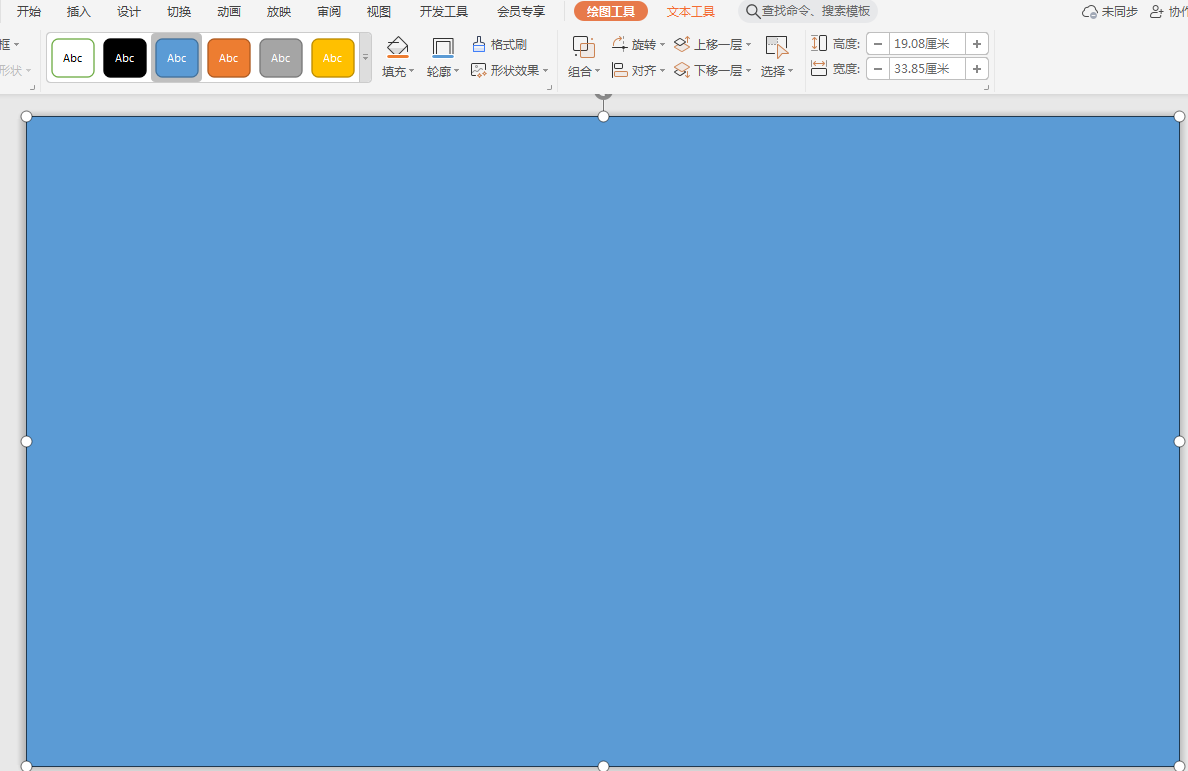Apply the orange Abc shape style
This screenshot has height=771, width=1188.
[229, 58]
